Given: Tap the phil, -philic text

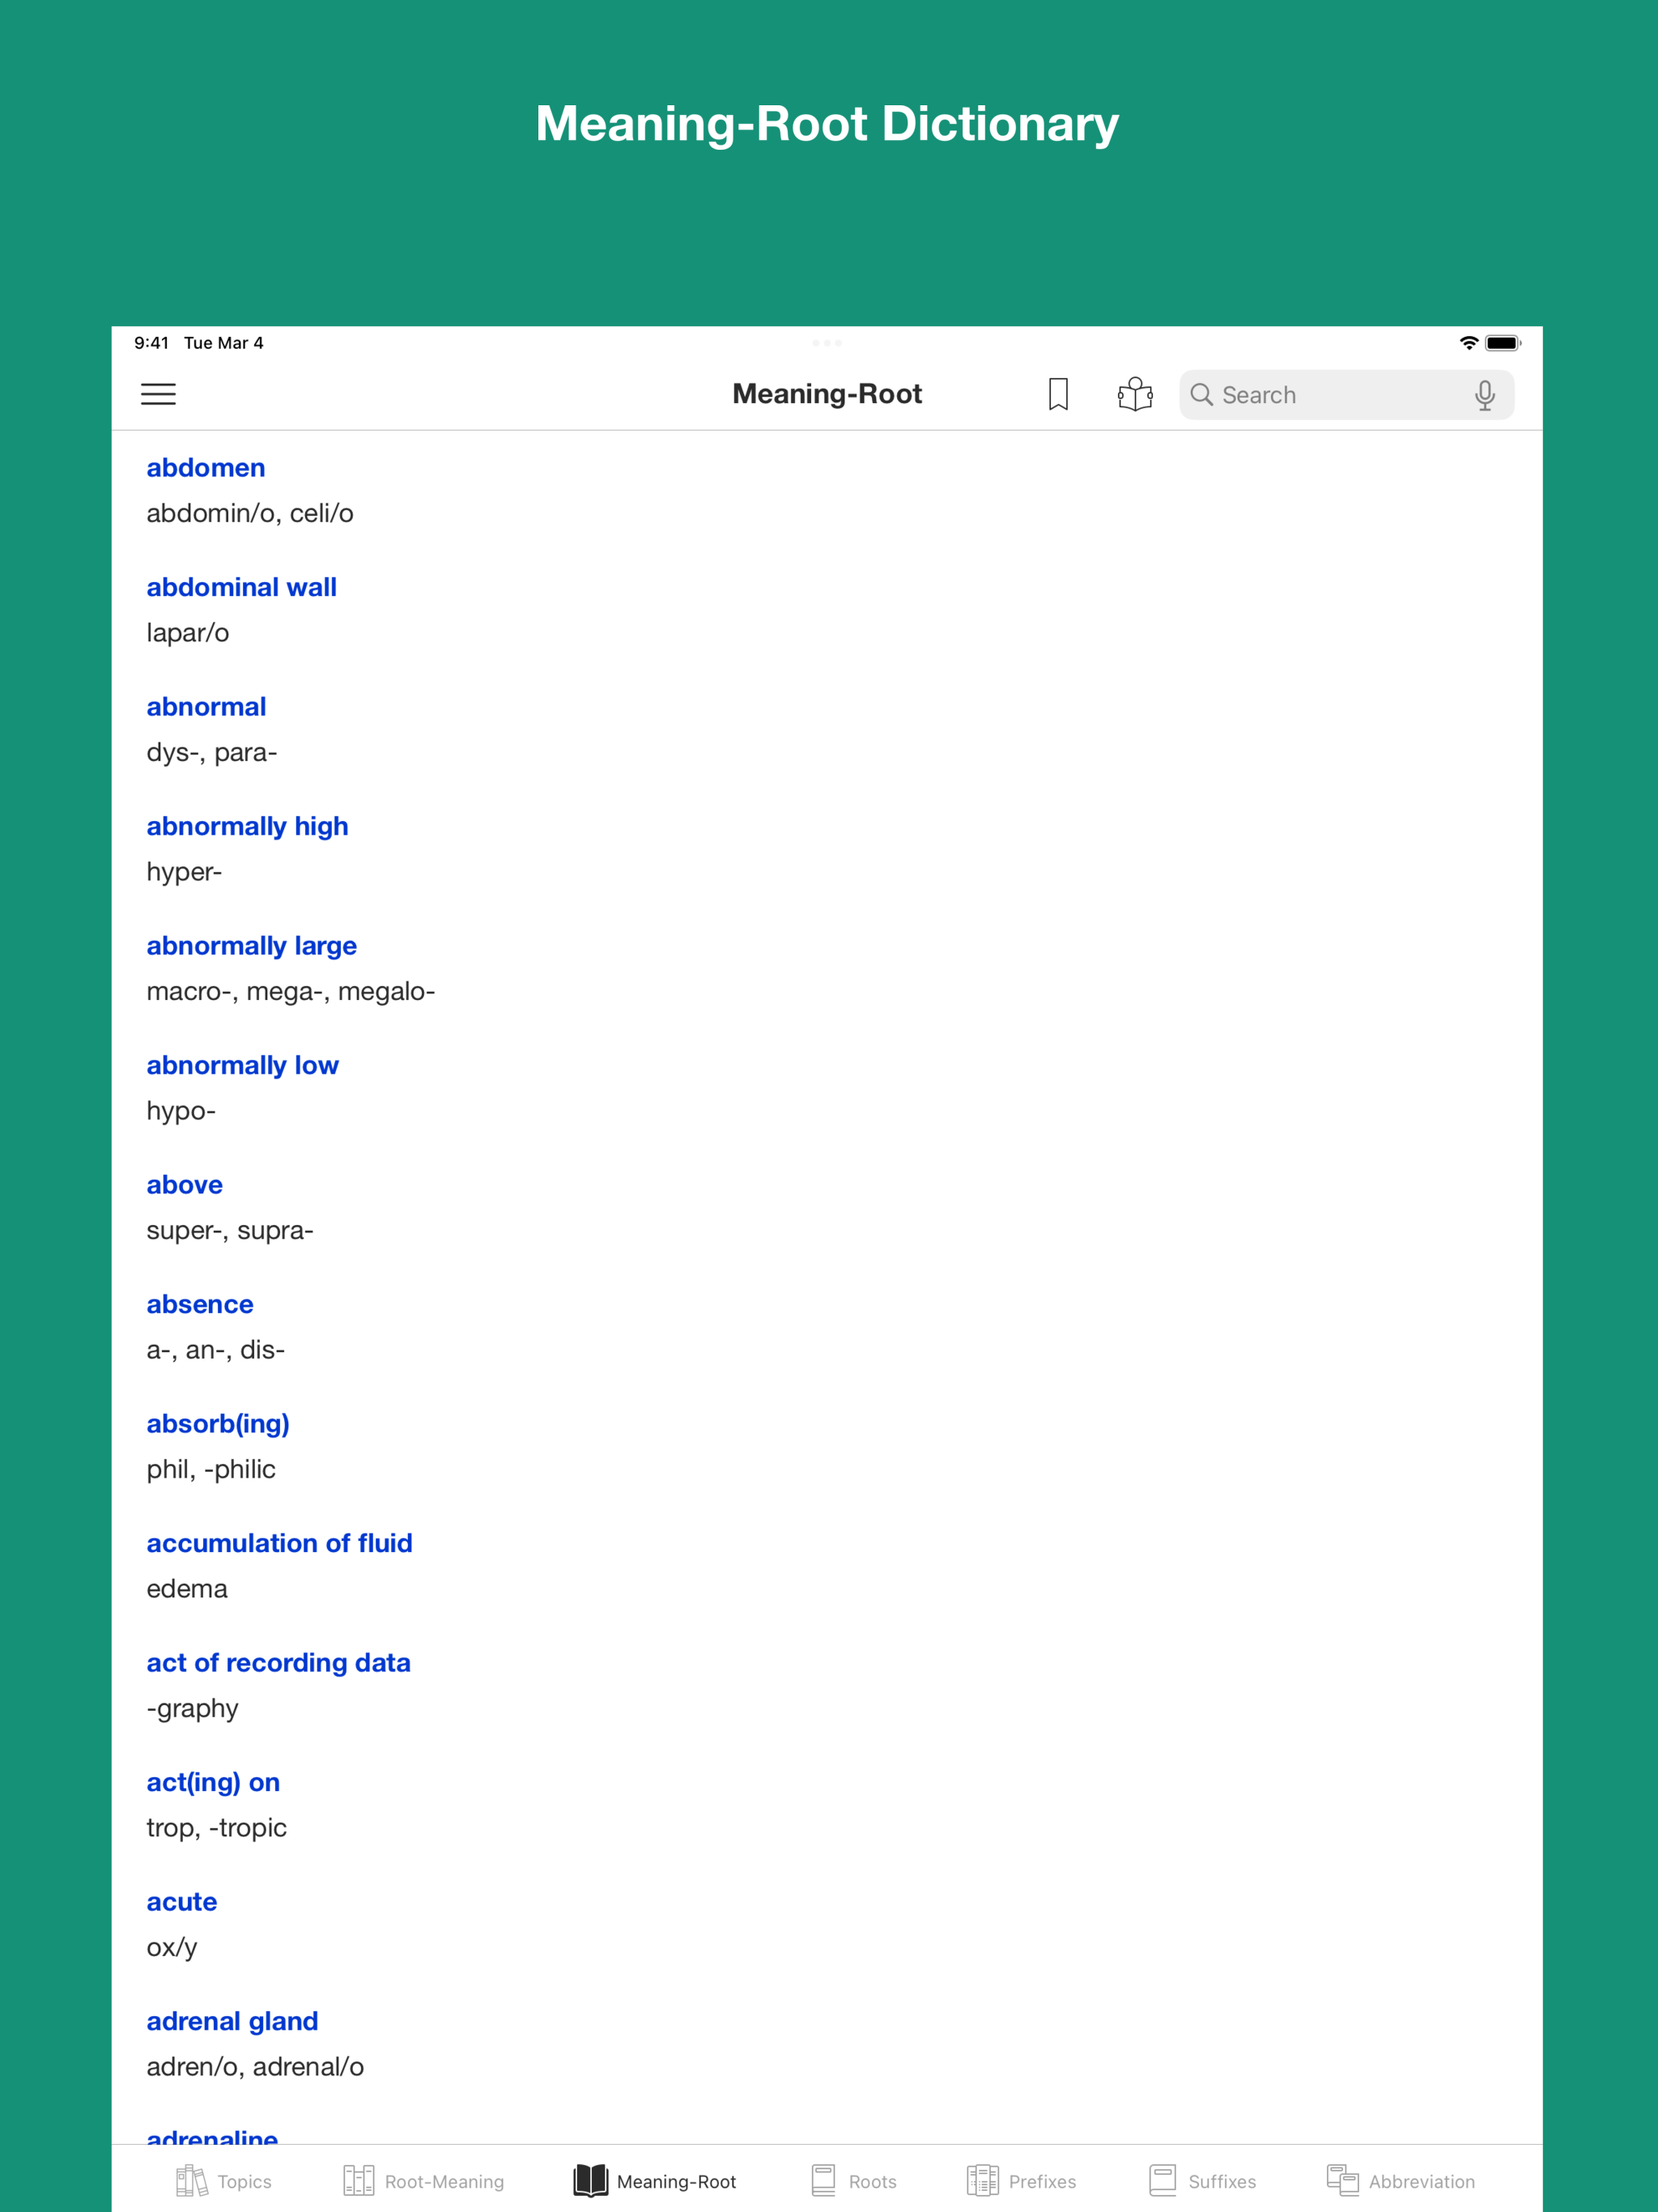Looking at the screenshot, I should click(x=211, y=1470).
